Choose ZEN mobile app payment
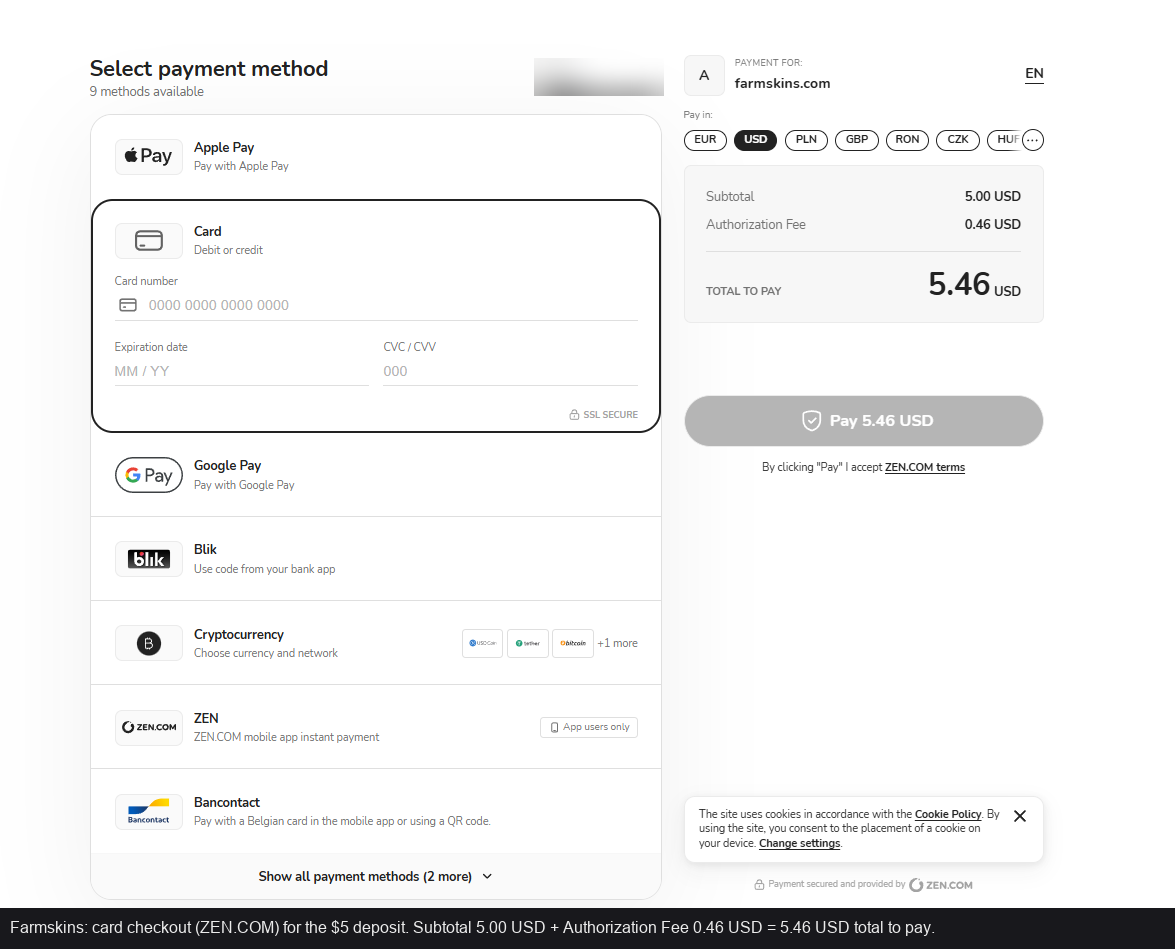The width and height of the screenshot is (1175, 949). [376, 727]
